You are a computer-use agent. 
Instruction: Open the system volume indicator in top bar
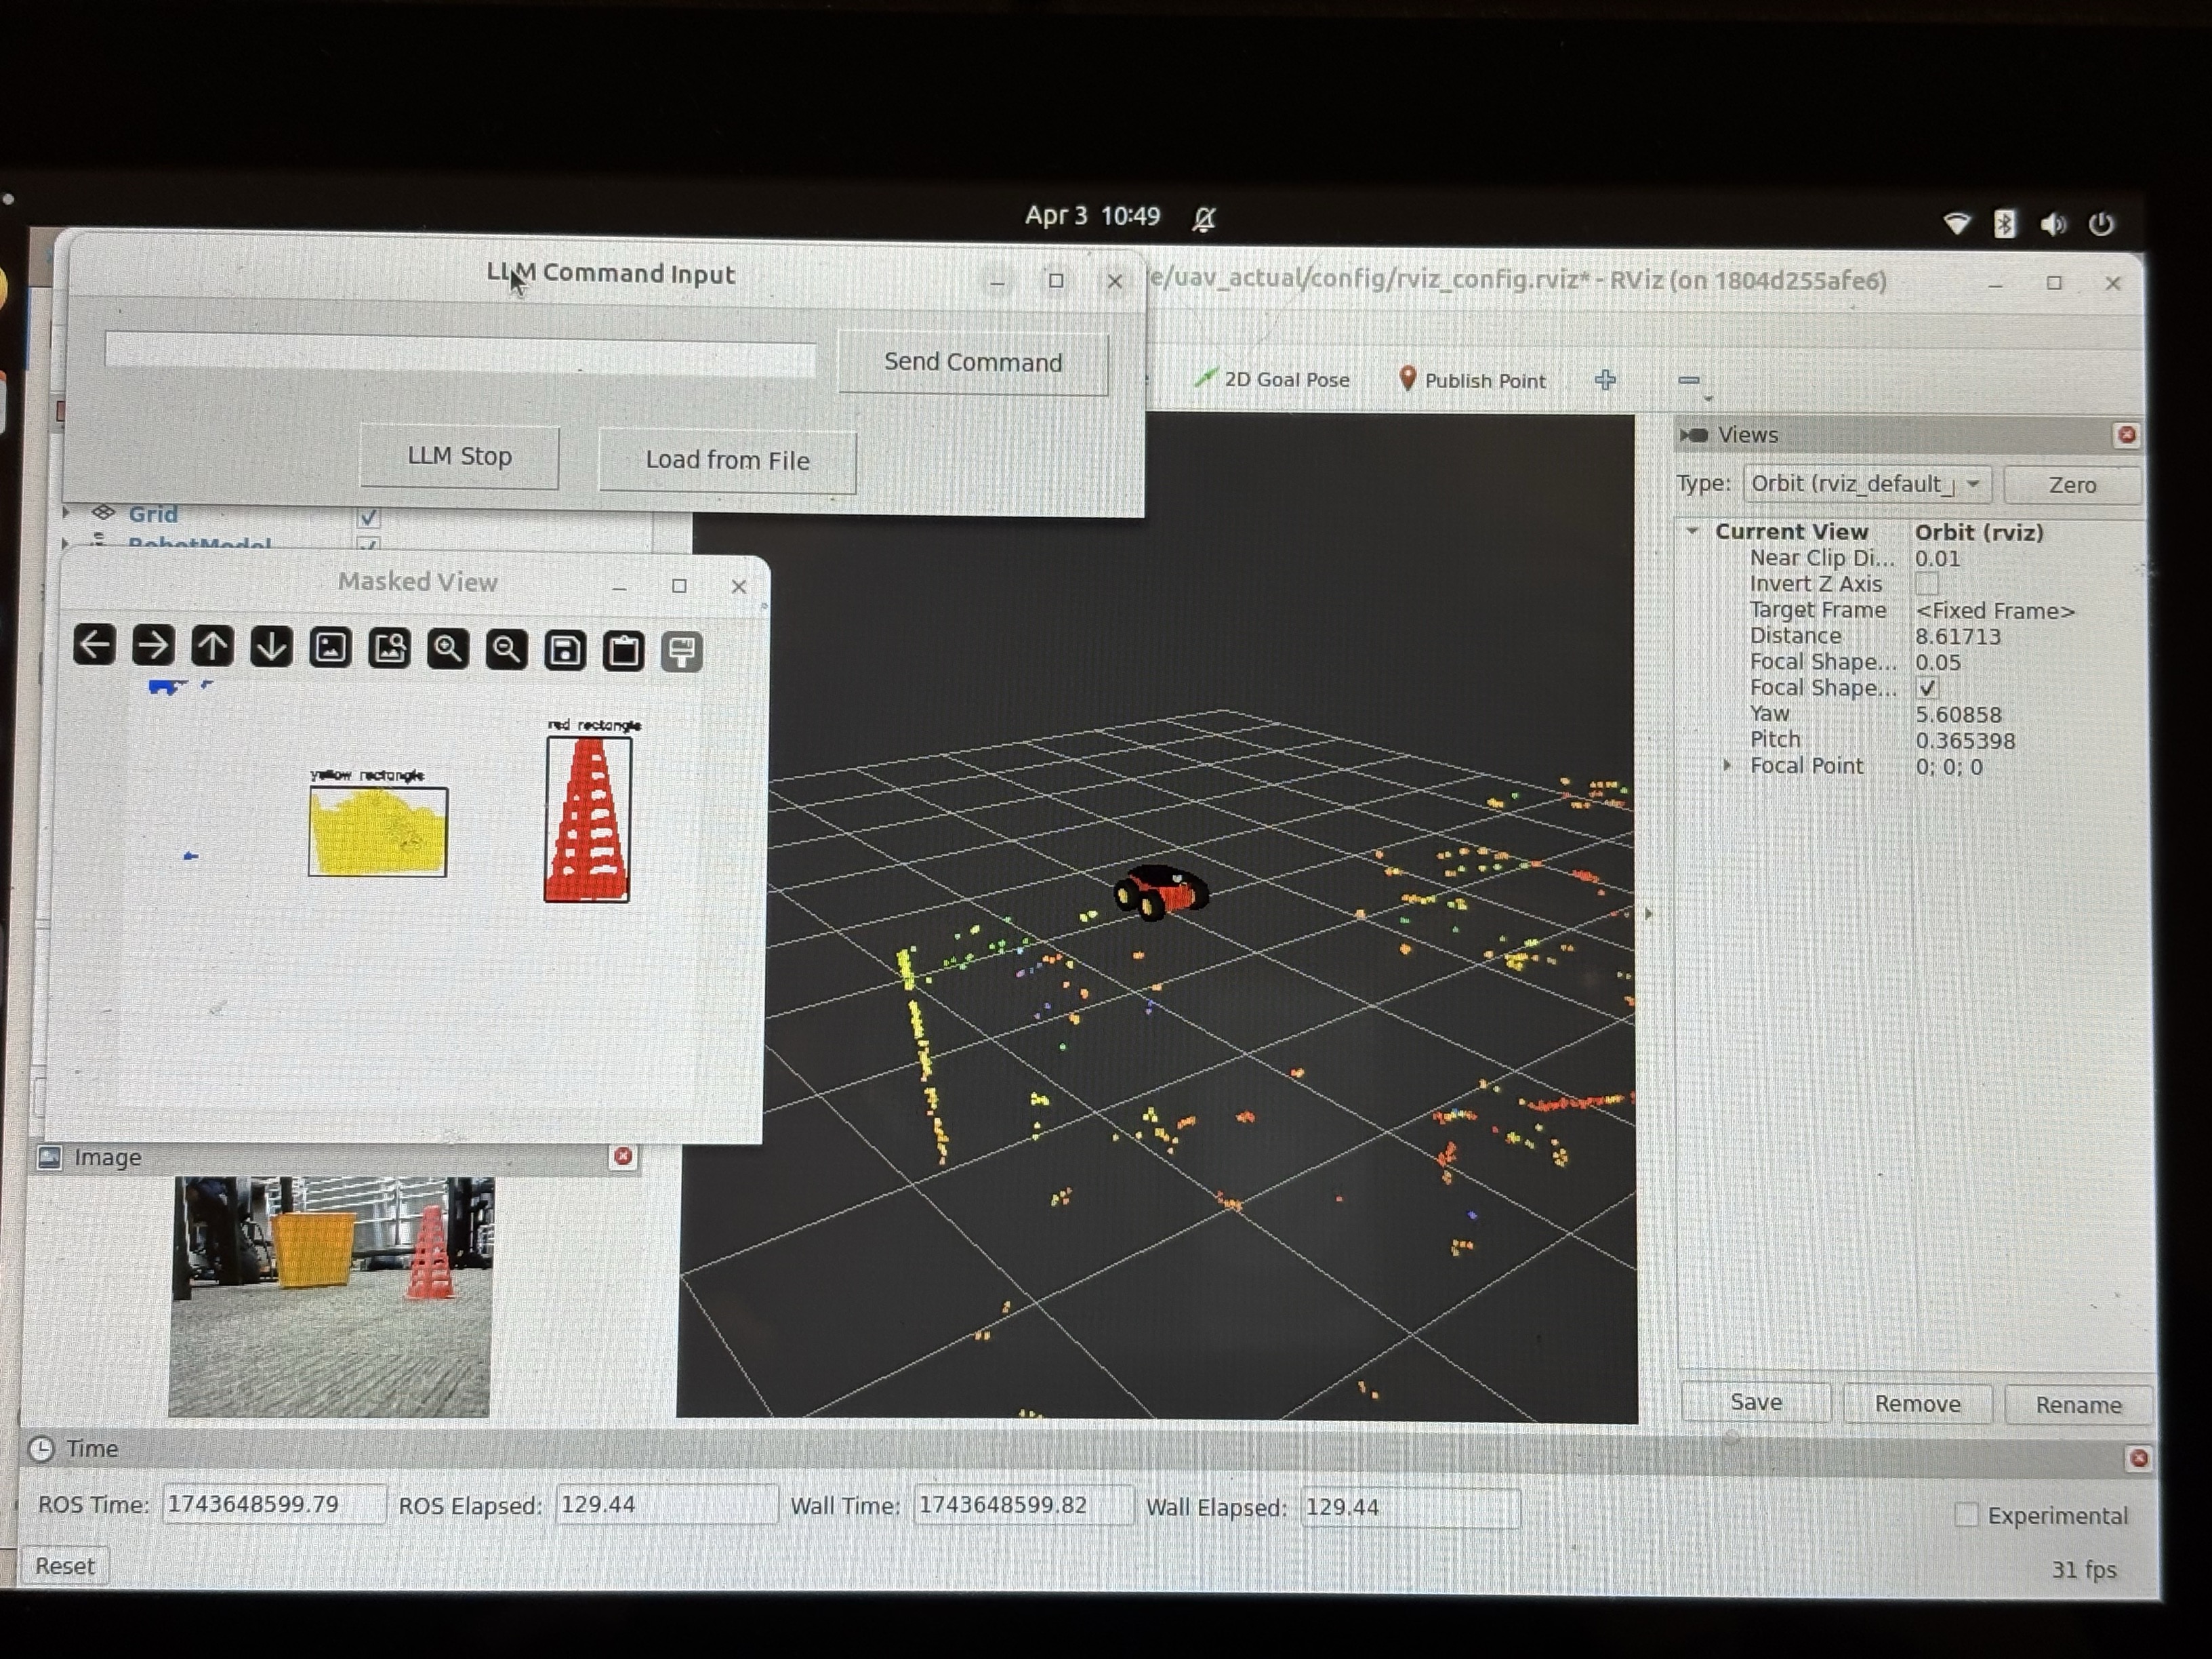tap(2052, 224)
